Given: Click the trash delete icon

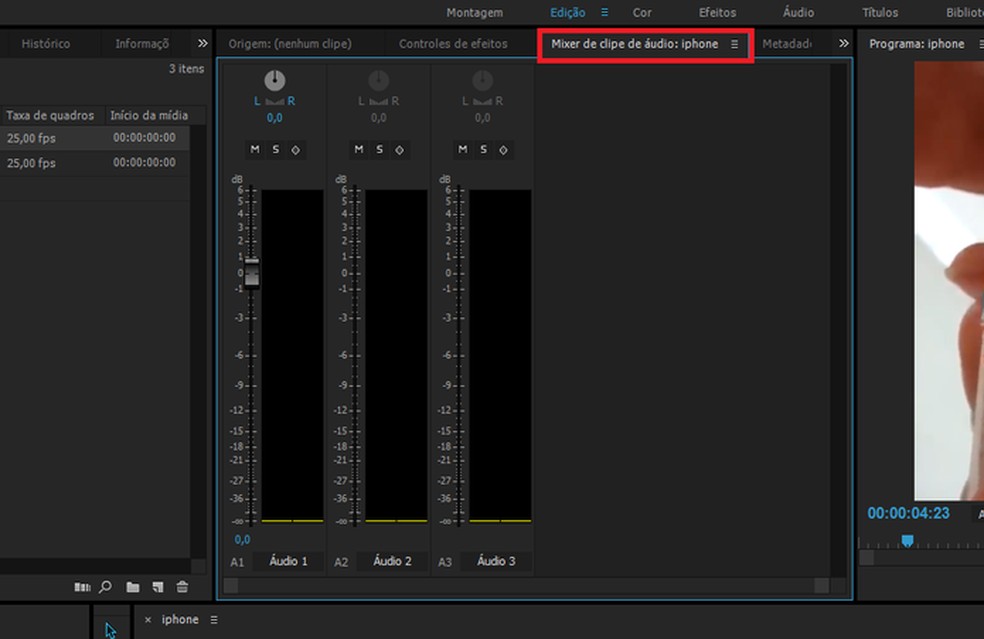Looking at the screenshot, I should (182, 587).
